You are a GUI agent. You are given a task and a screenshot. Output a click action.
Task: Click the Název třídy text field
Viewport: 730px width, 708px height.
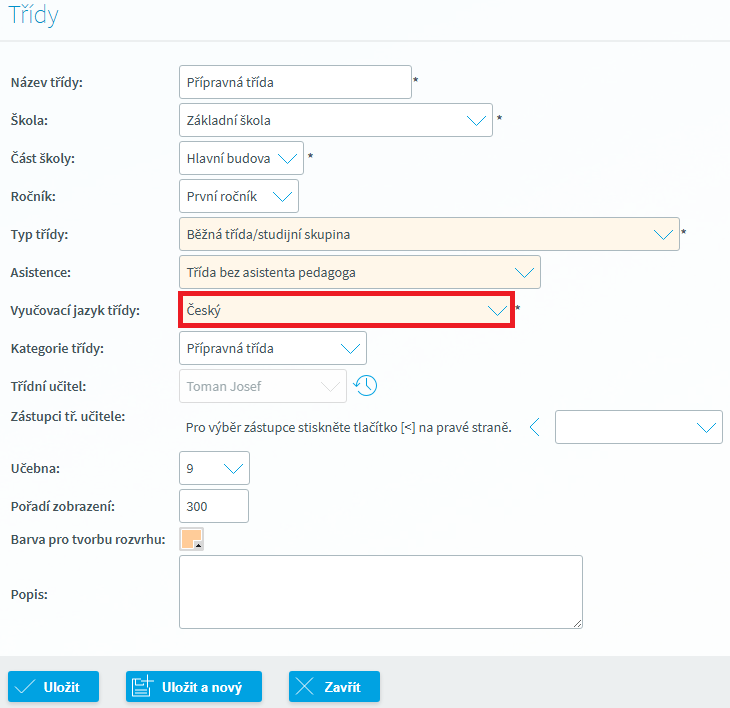(x=295, y=82)
